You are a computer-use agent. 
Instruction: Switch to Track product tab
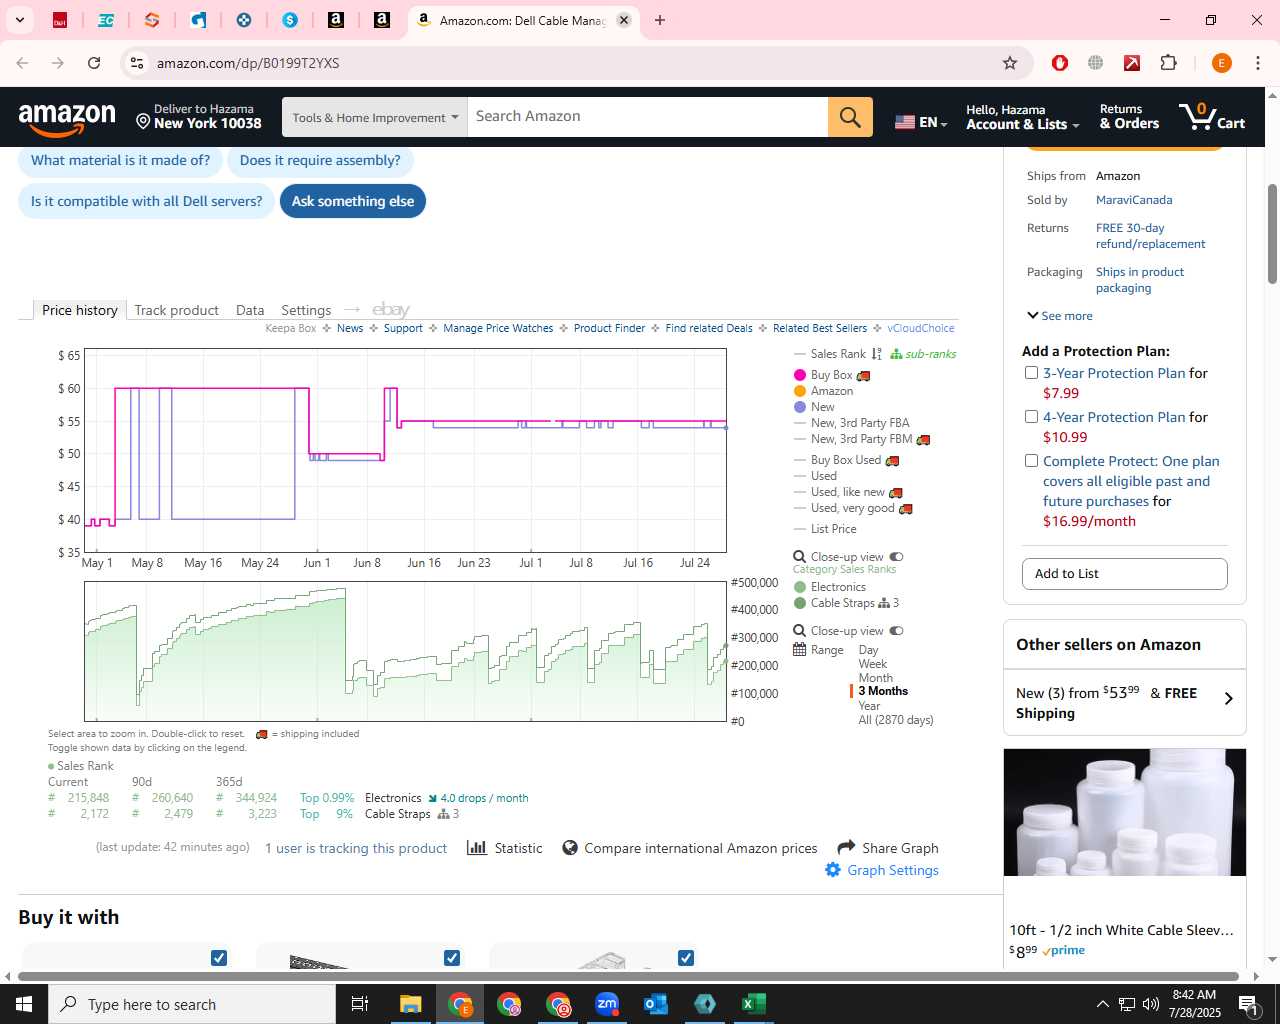click(176, 310)
